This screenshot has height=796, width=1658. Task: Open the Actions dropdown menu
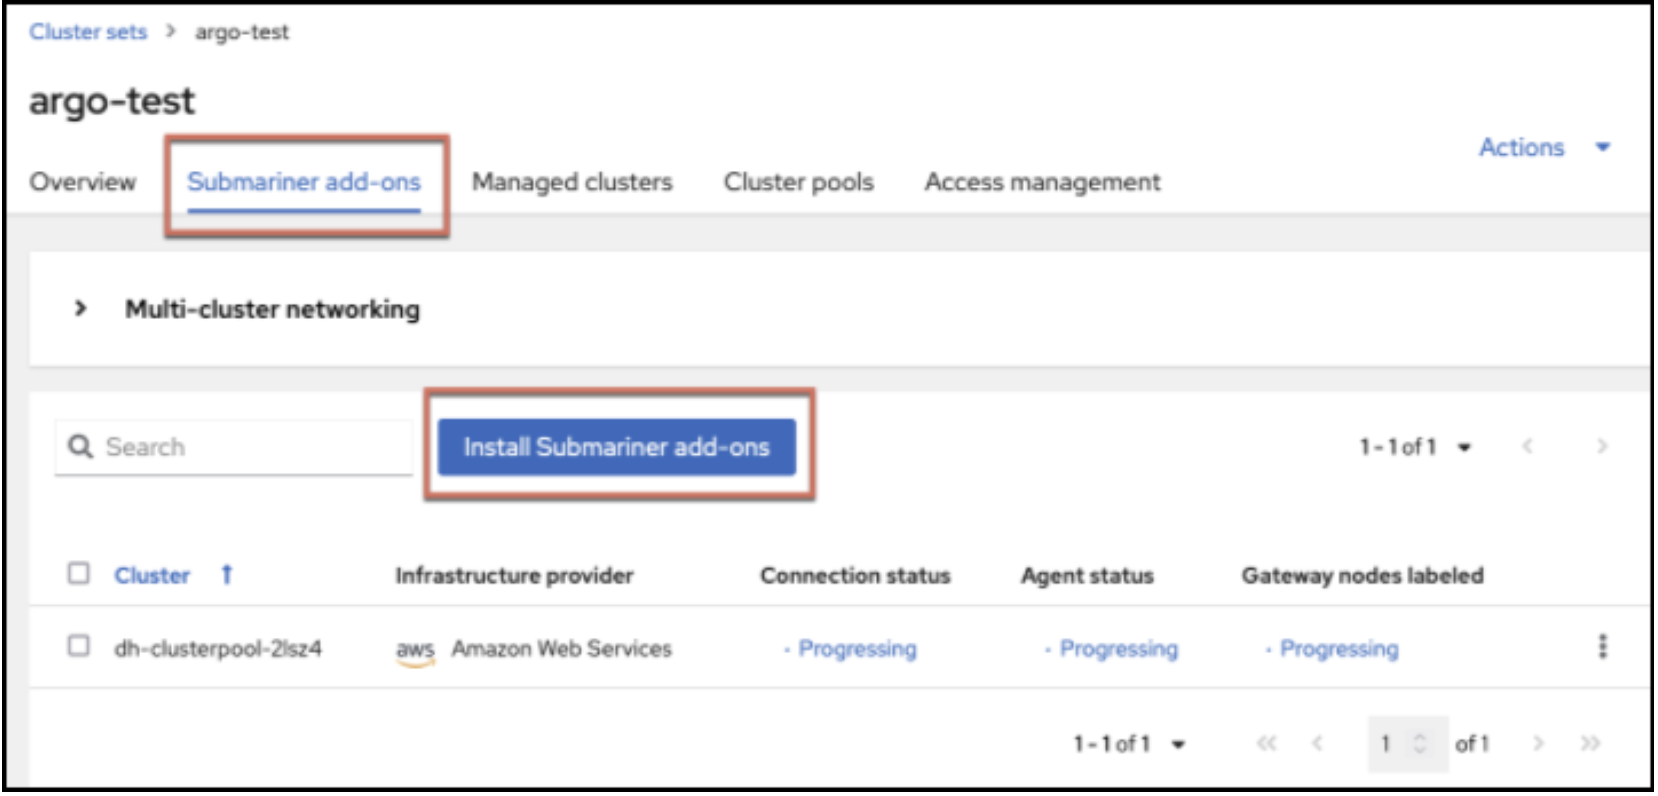(1543, 148)
